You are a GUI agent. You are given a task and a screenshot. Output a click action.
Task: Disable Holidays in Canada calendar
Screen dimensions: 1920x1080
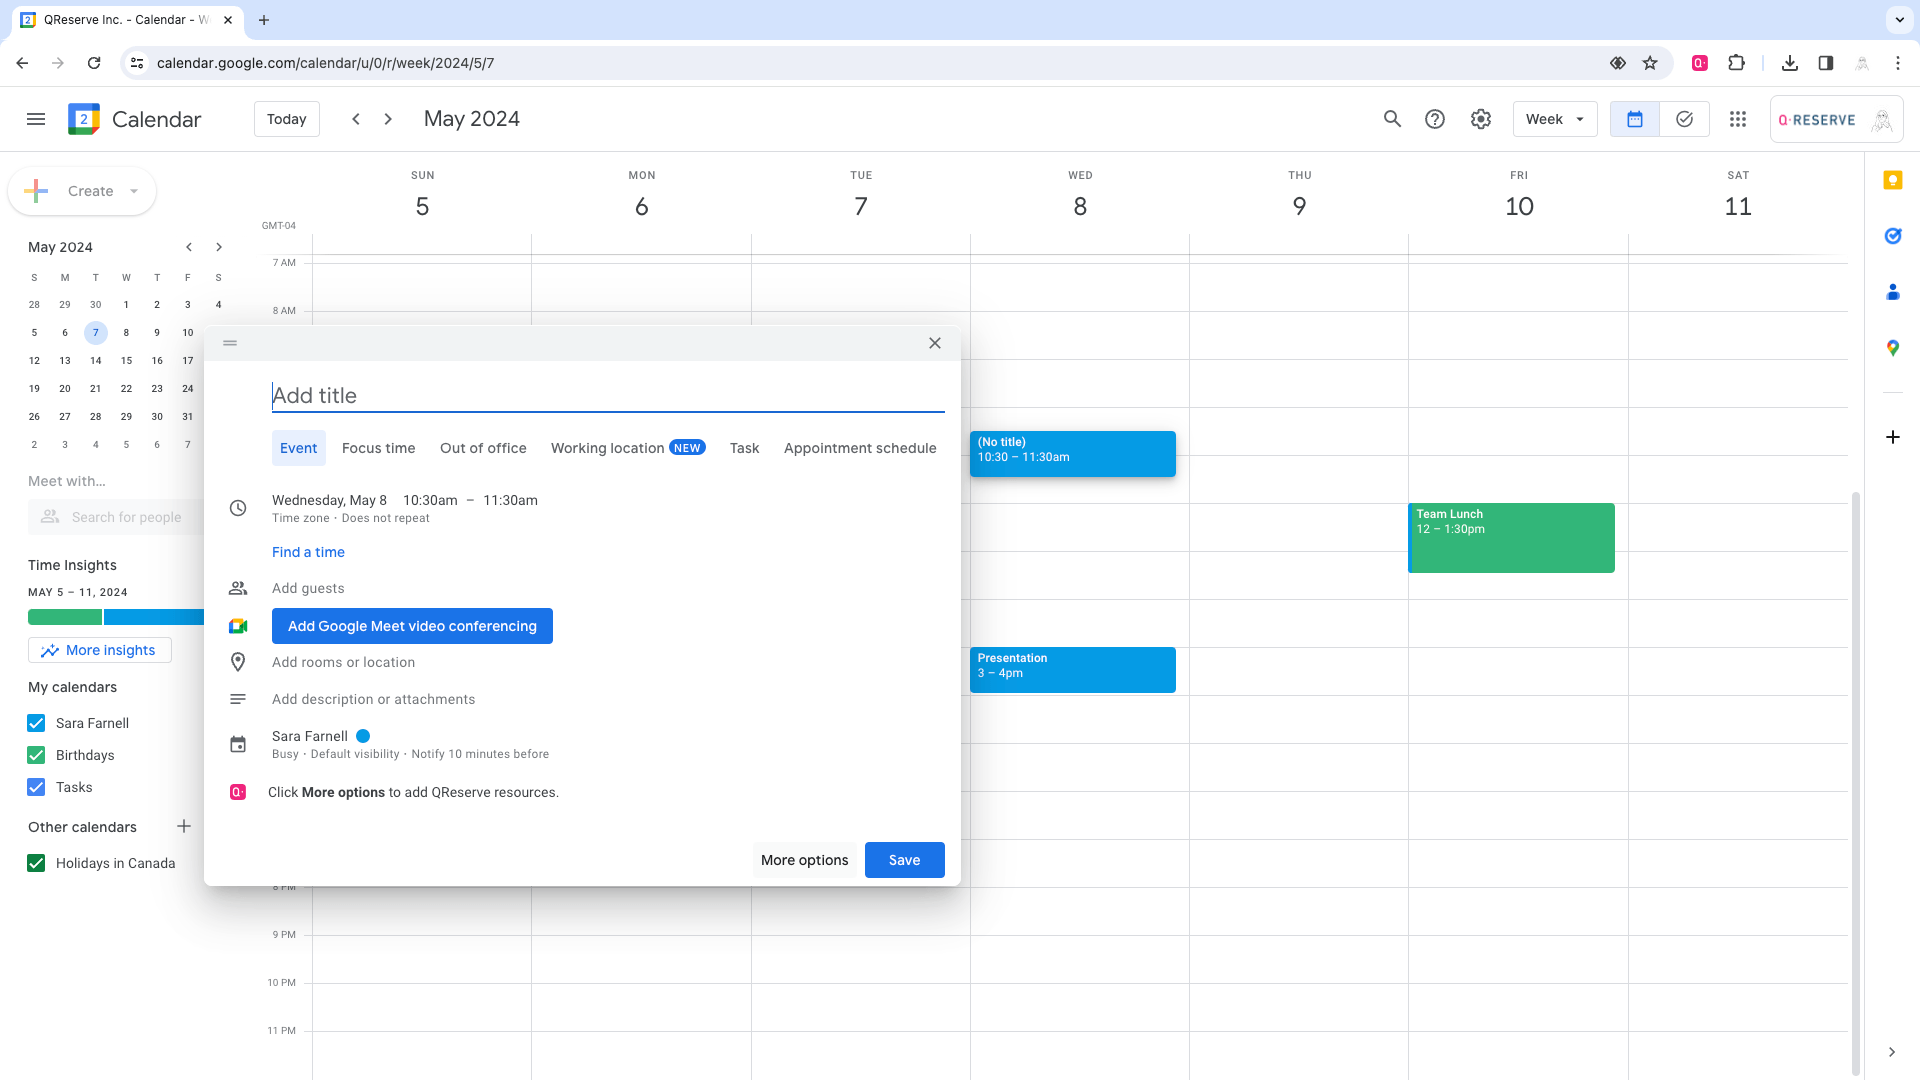[x=36, y=863]
